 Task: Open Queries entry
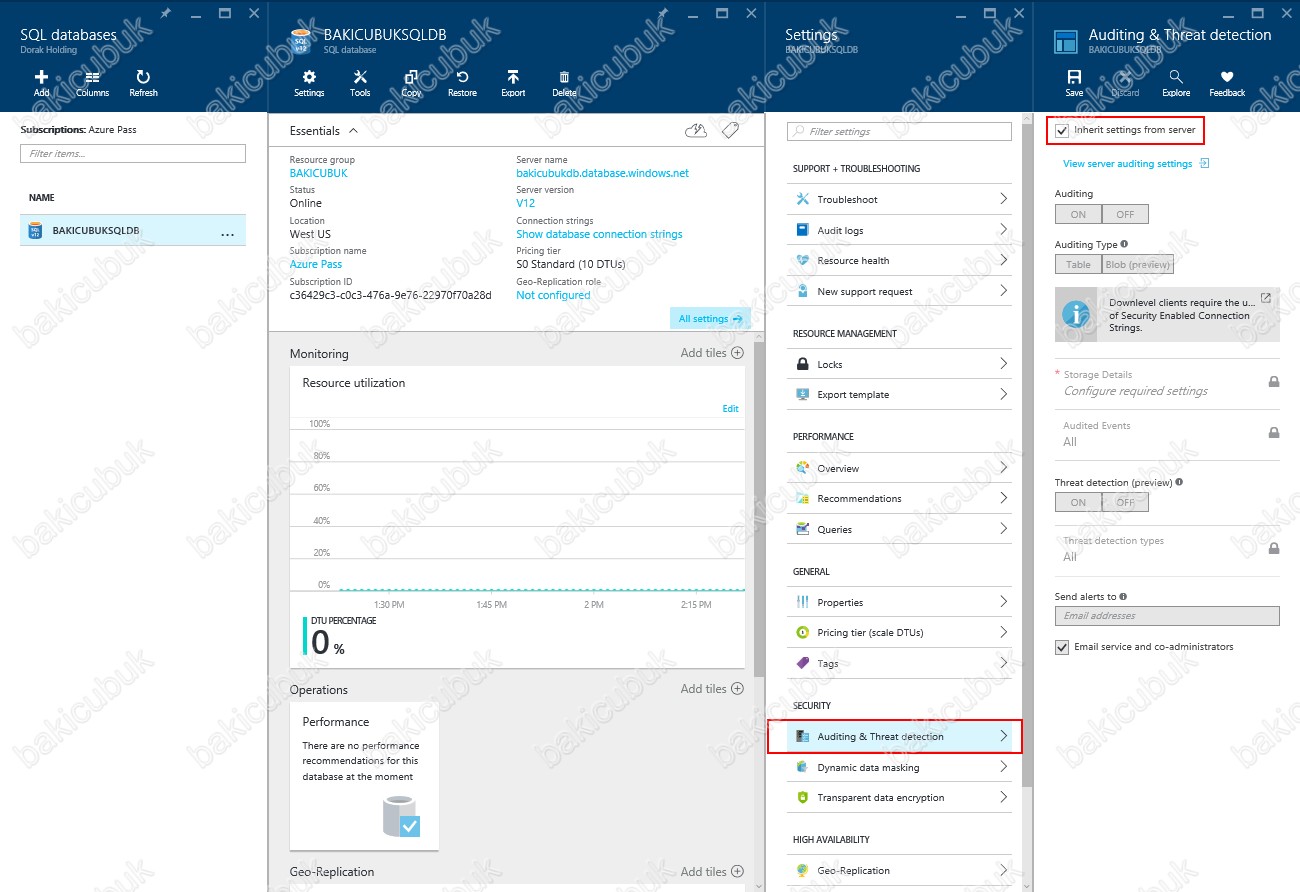pyautogui.click(x=899, y=529)
